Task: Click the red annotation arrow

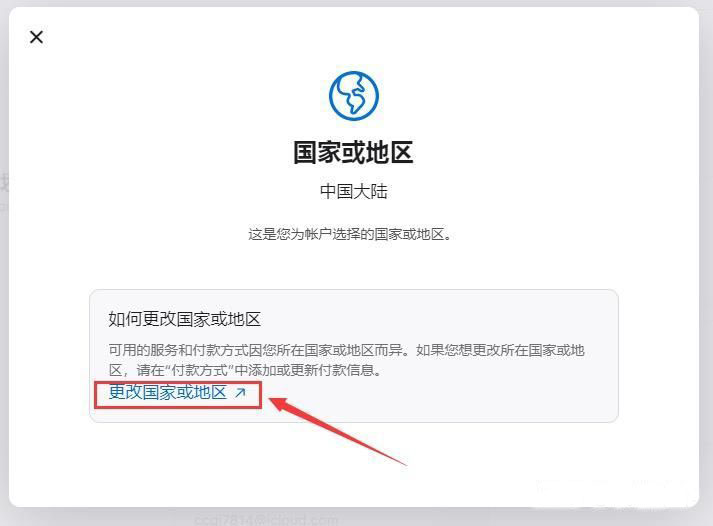Action: tap(337, 430)
